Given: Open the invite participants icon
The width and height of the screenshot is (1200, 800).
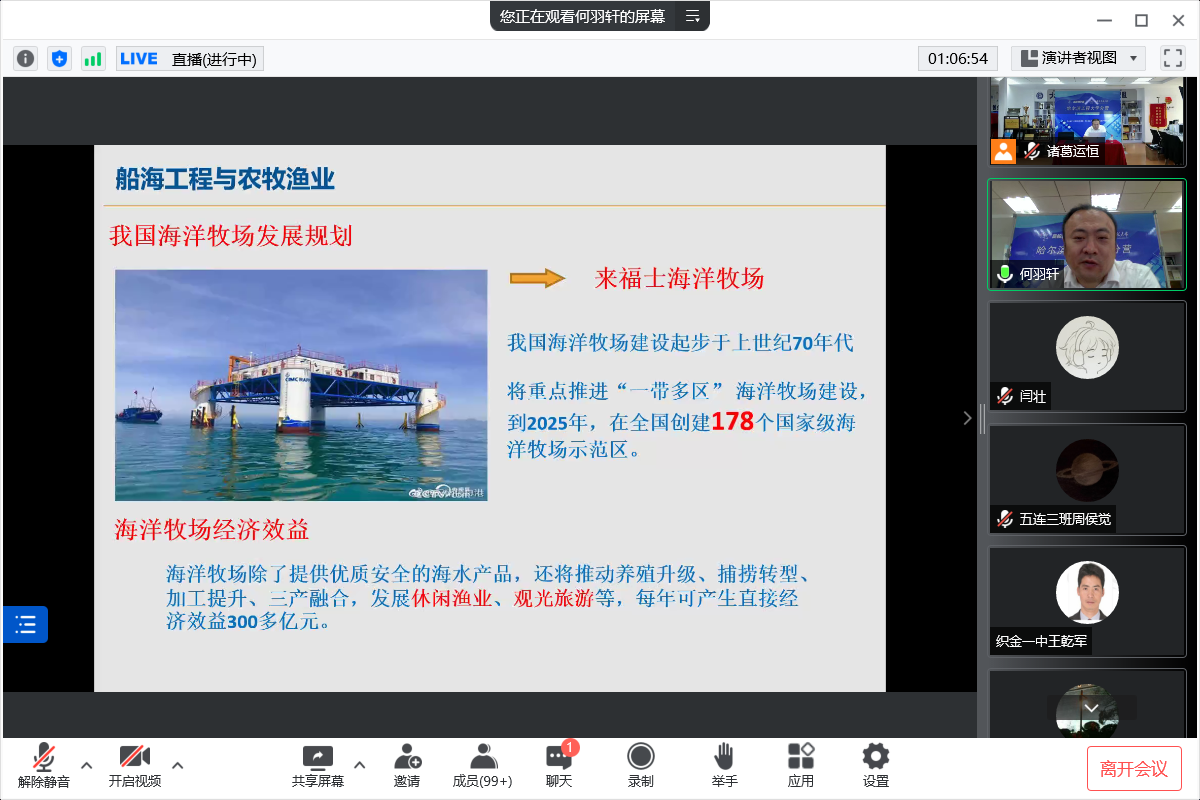Looking at the screenshot, I should (x=407, y=765).
